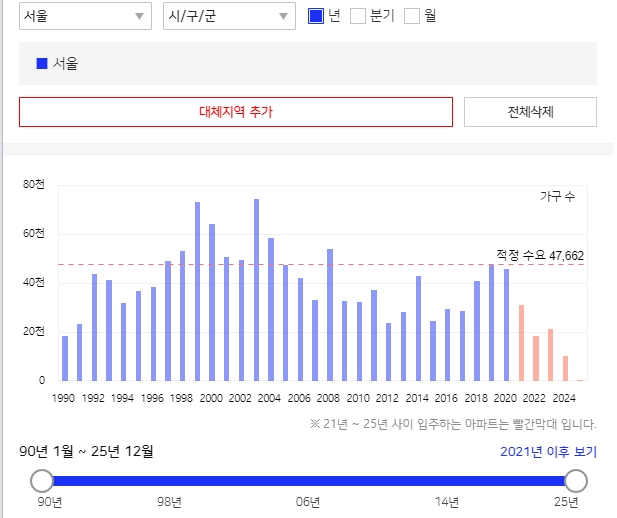Open the 2021년 이후 보기 link
Image resolution: width=617 pixels, height=518 pixels.
point(548,451)
